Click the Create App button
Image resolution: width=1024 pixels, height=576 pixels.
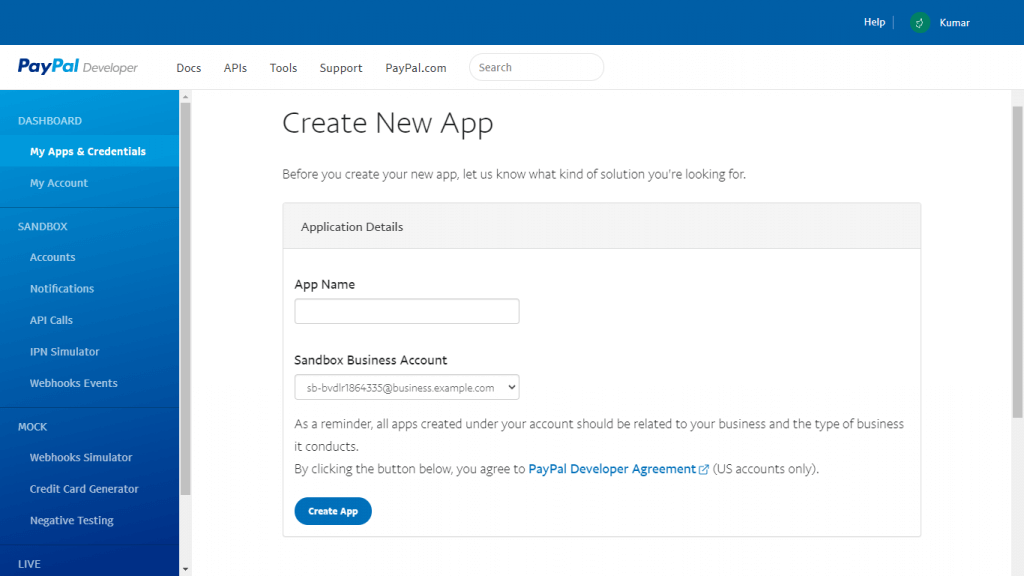tap(332, 511)
